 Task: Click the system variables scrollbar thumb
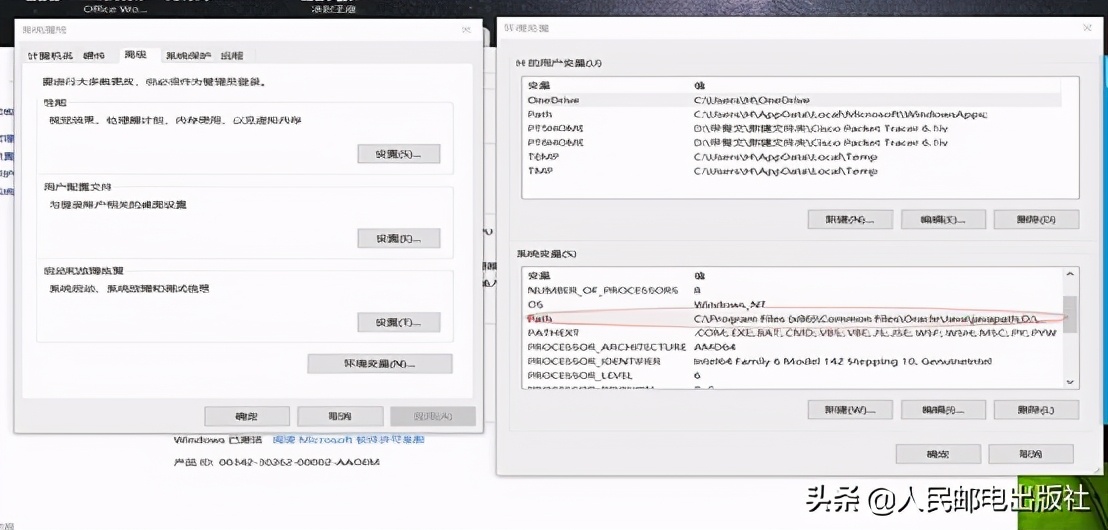tap(1070, 314)
